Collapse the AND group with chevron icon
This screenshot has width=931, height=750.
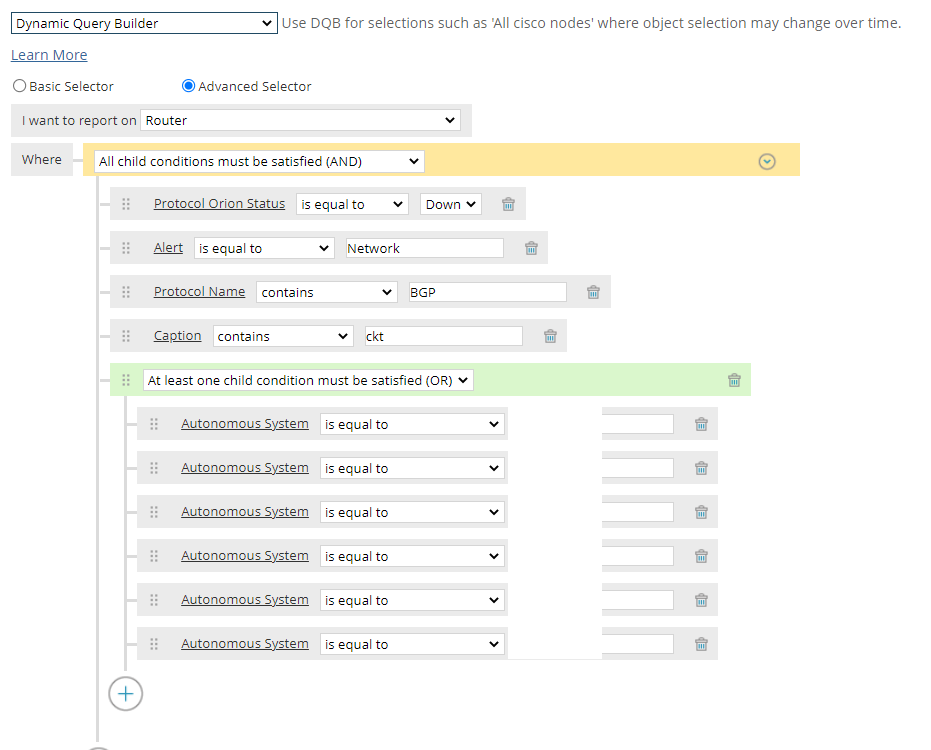pyautogui.click(x=767, y=161)
